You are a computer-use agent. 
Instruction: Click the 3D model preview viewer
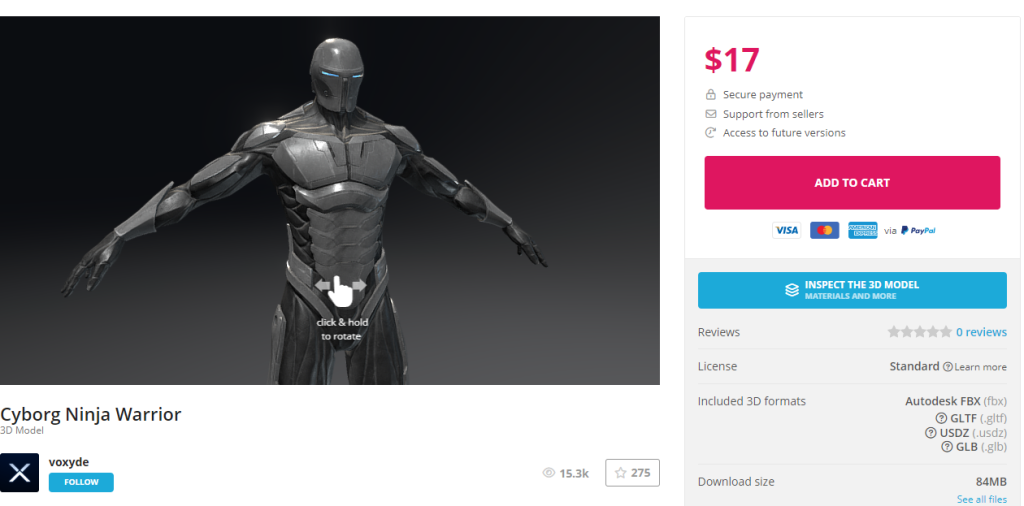(330, 200)
